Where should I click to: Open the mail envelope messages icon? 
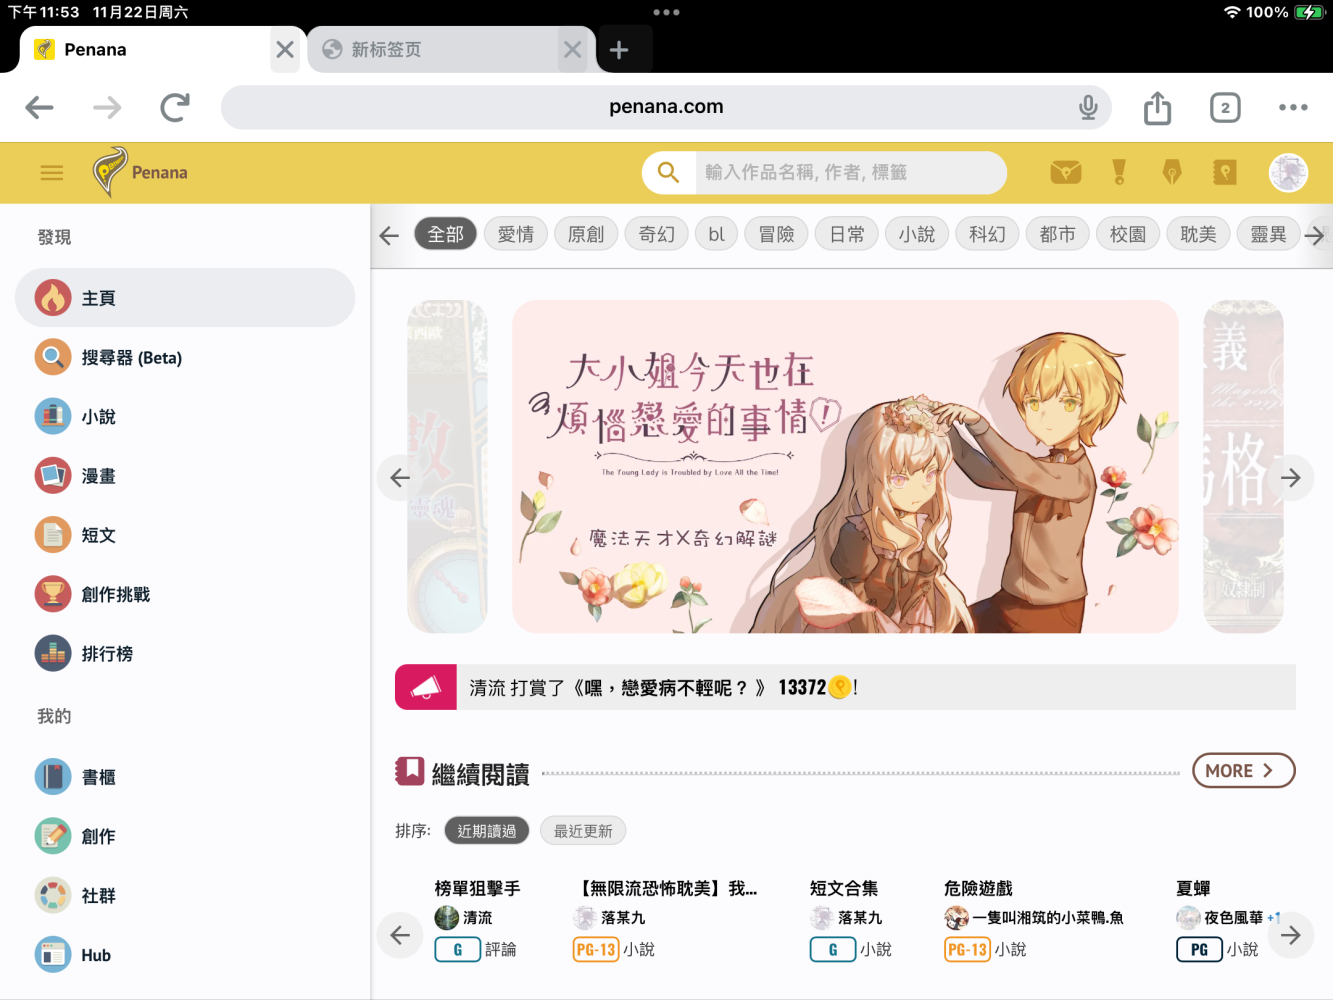1066,172
